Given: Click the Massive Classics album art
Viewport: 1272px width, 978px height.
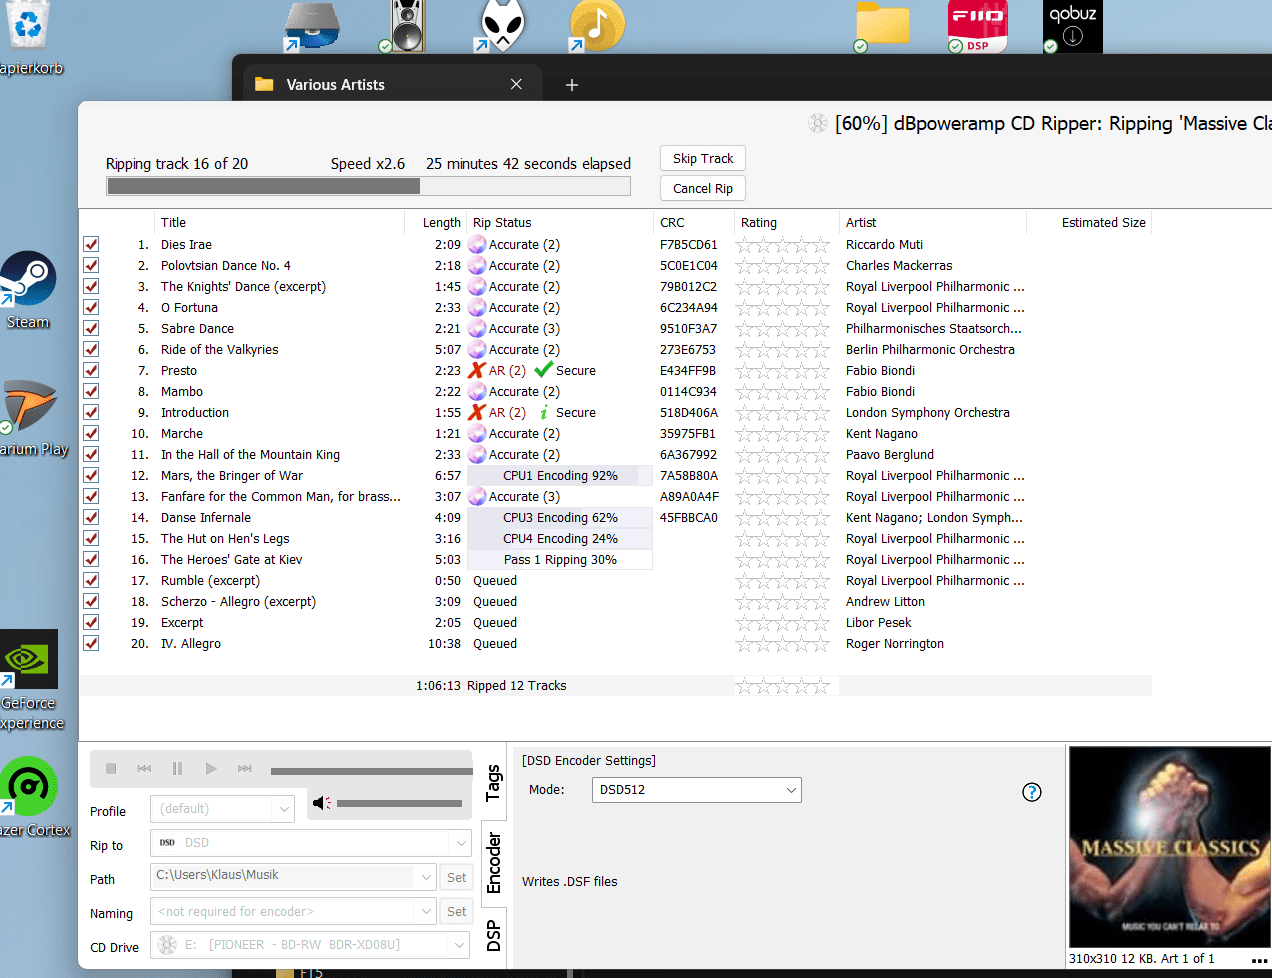Looking at the screenshot, I should click(1170, 847).
